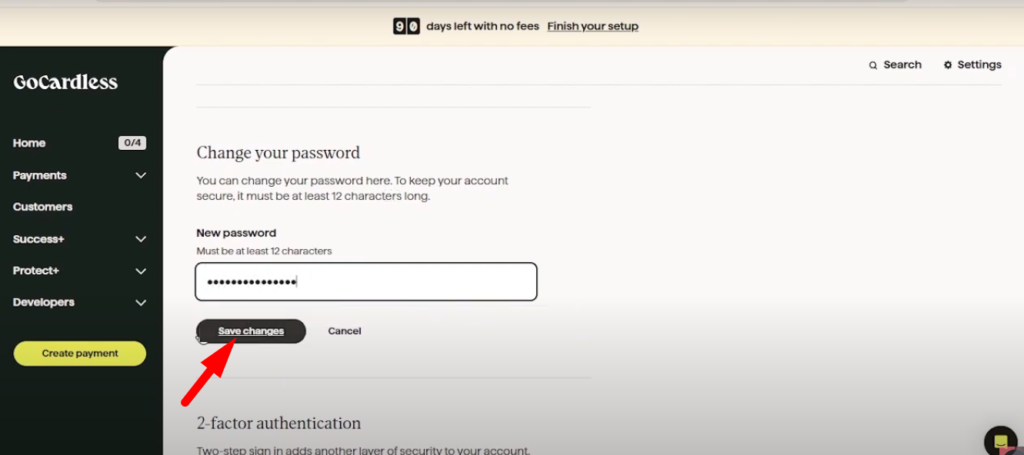Click the Settings gear icon

[948, 65]
